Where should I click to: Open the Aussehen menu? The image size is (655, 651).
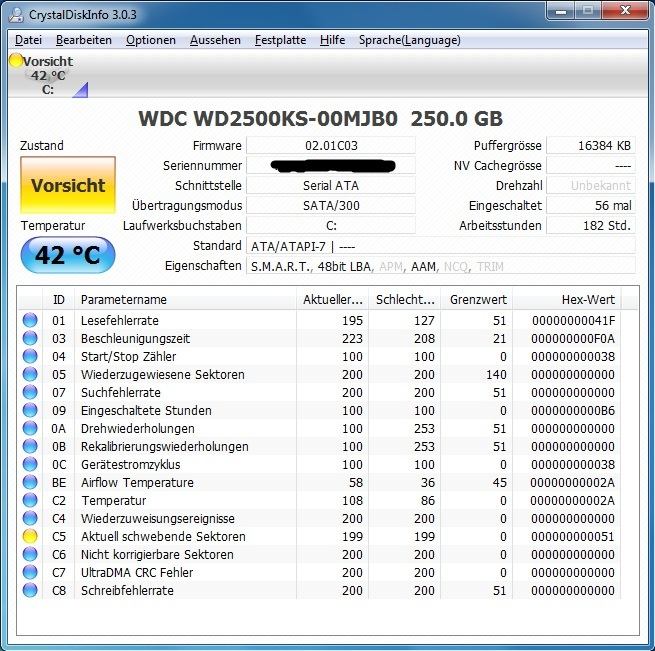pos(215,40)
